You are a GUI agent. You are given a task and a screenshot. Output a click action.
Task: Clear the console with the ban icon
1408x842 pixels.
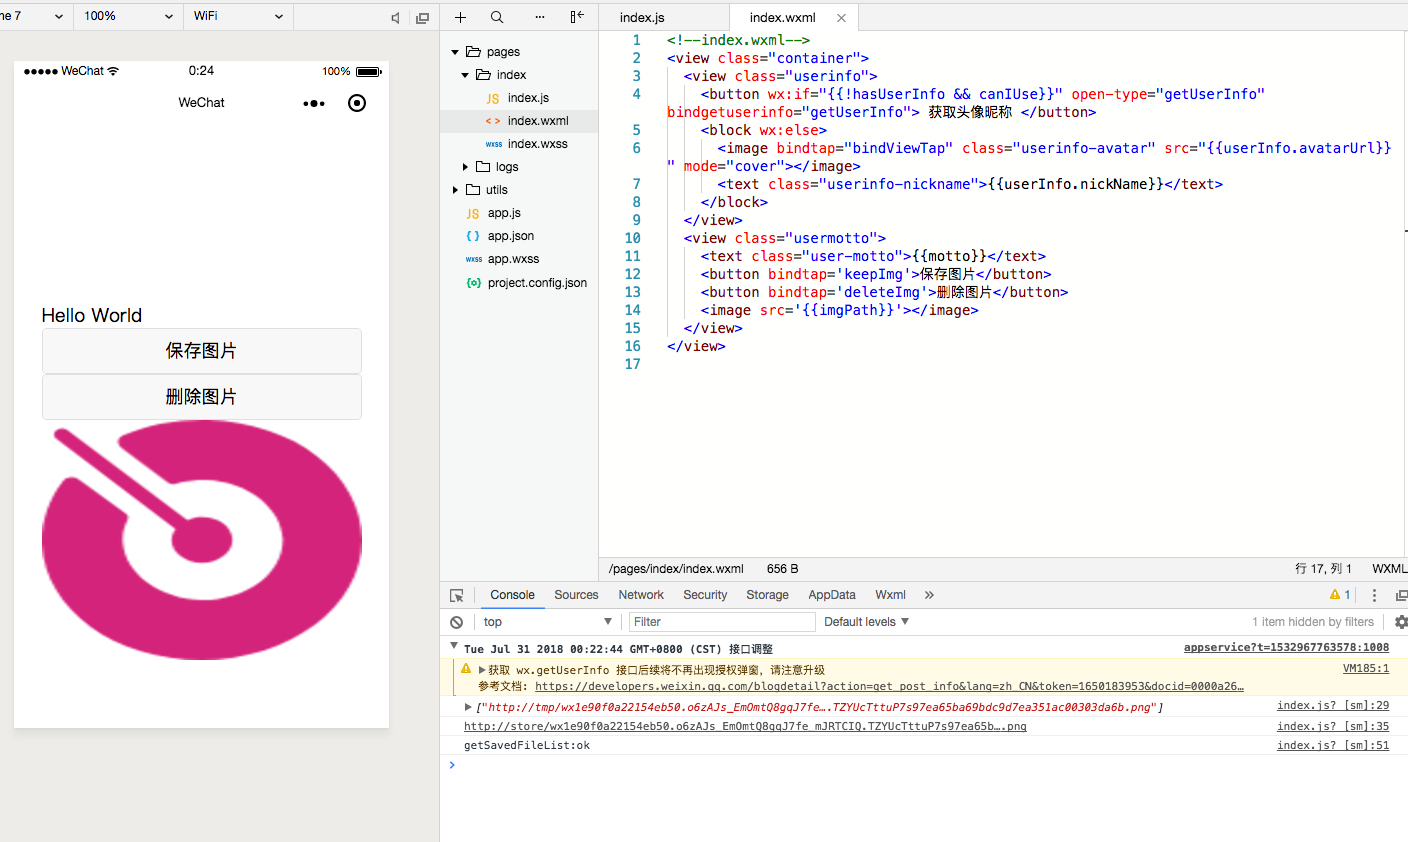click(457, 622)
